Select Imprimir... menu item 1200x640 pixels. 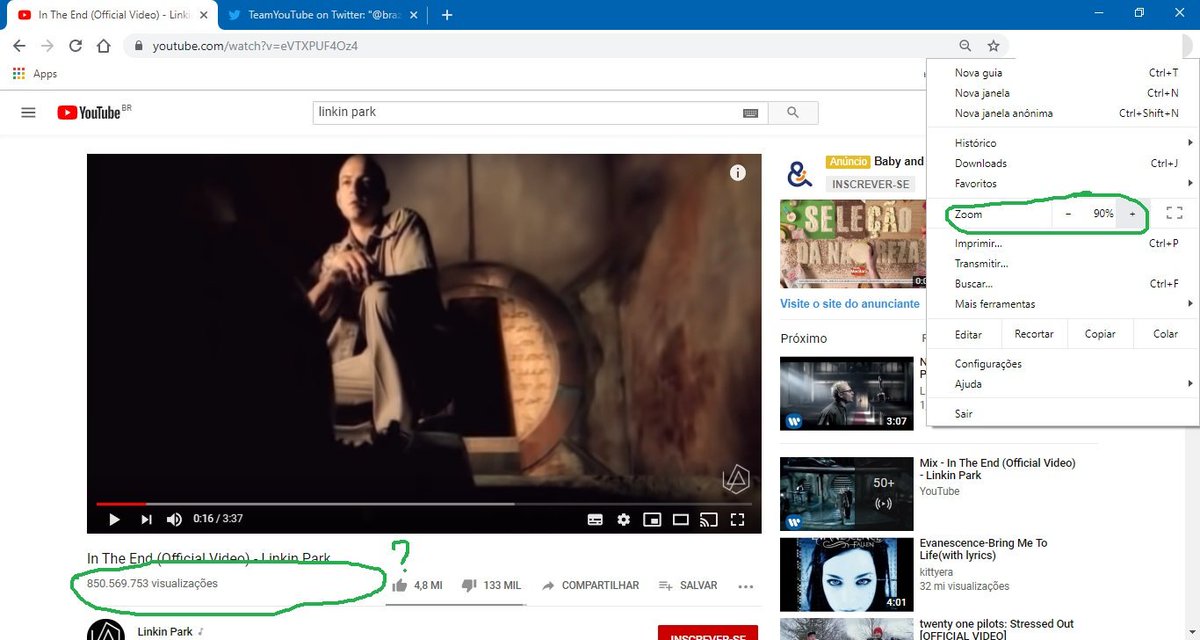click(x=1064, y=243)
